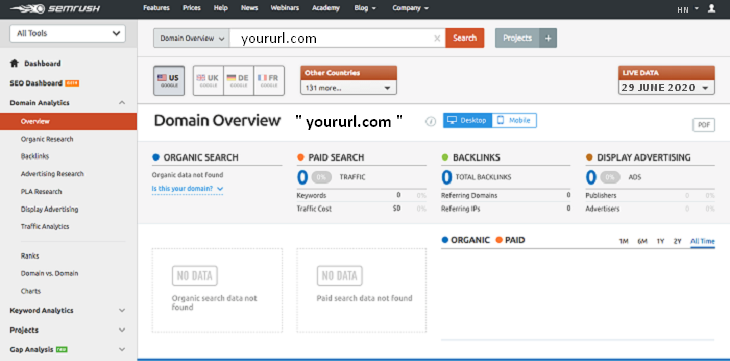
Task: Open the Help menu item
Action: (221, 8)
